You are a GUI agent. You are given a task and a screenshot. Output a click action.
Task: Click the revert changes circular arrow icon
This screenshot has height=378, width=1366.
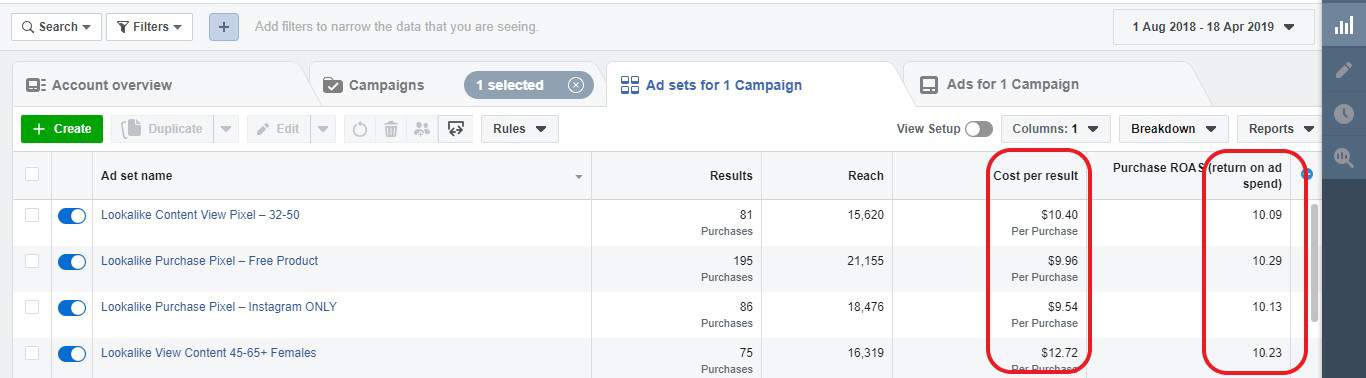coord(360,129)
